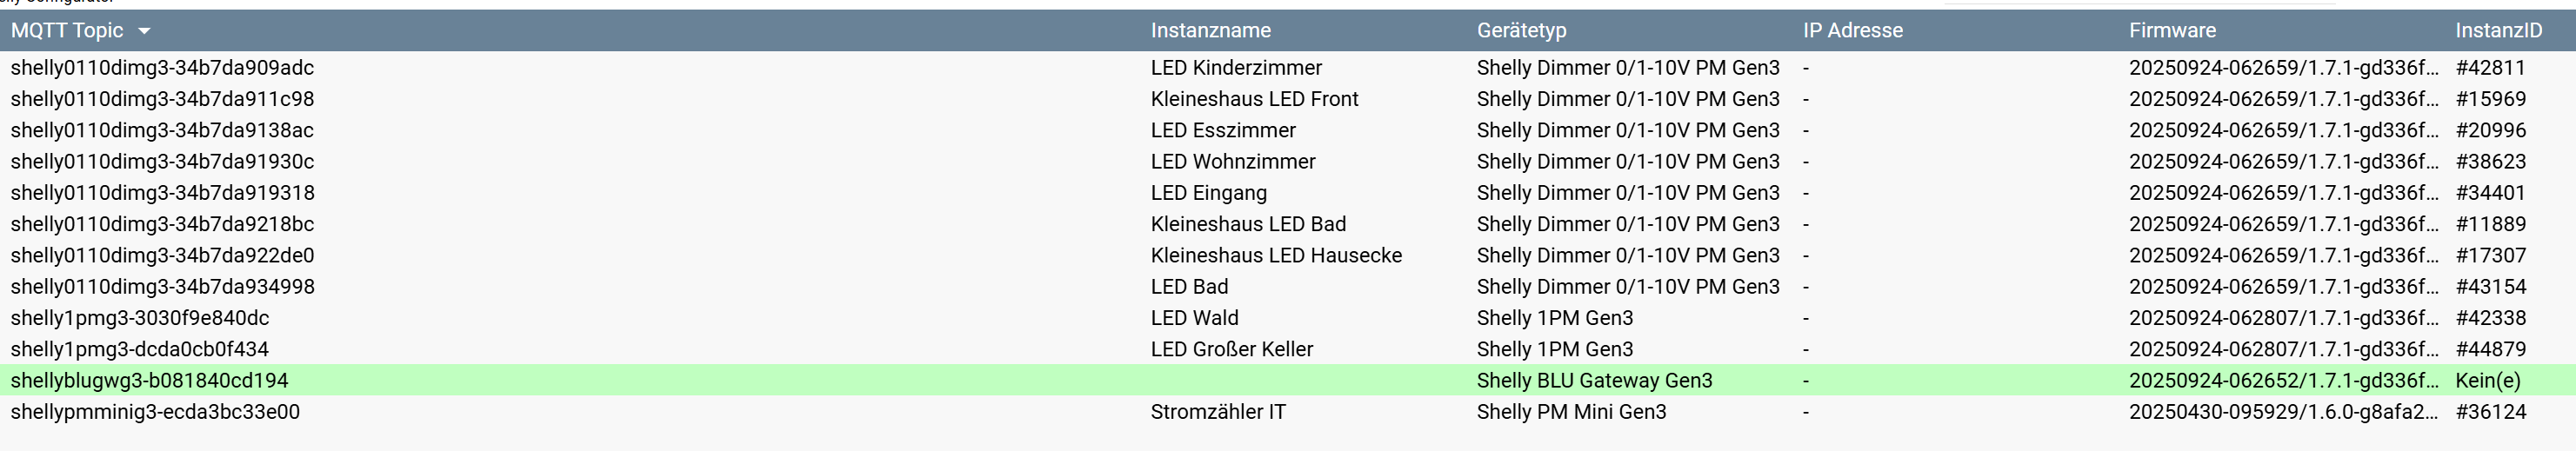Click the shellypmminig3-ecda3bc33e00 topic cell

tap(155, 412)
